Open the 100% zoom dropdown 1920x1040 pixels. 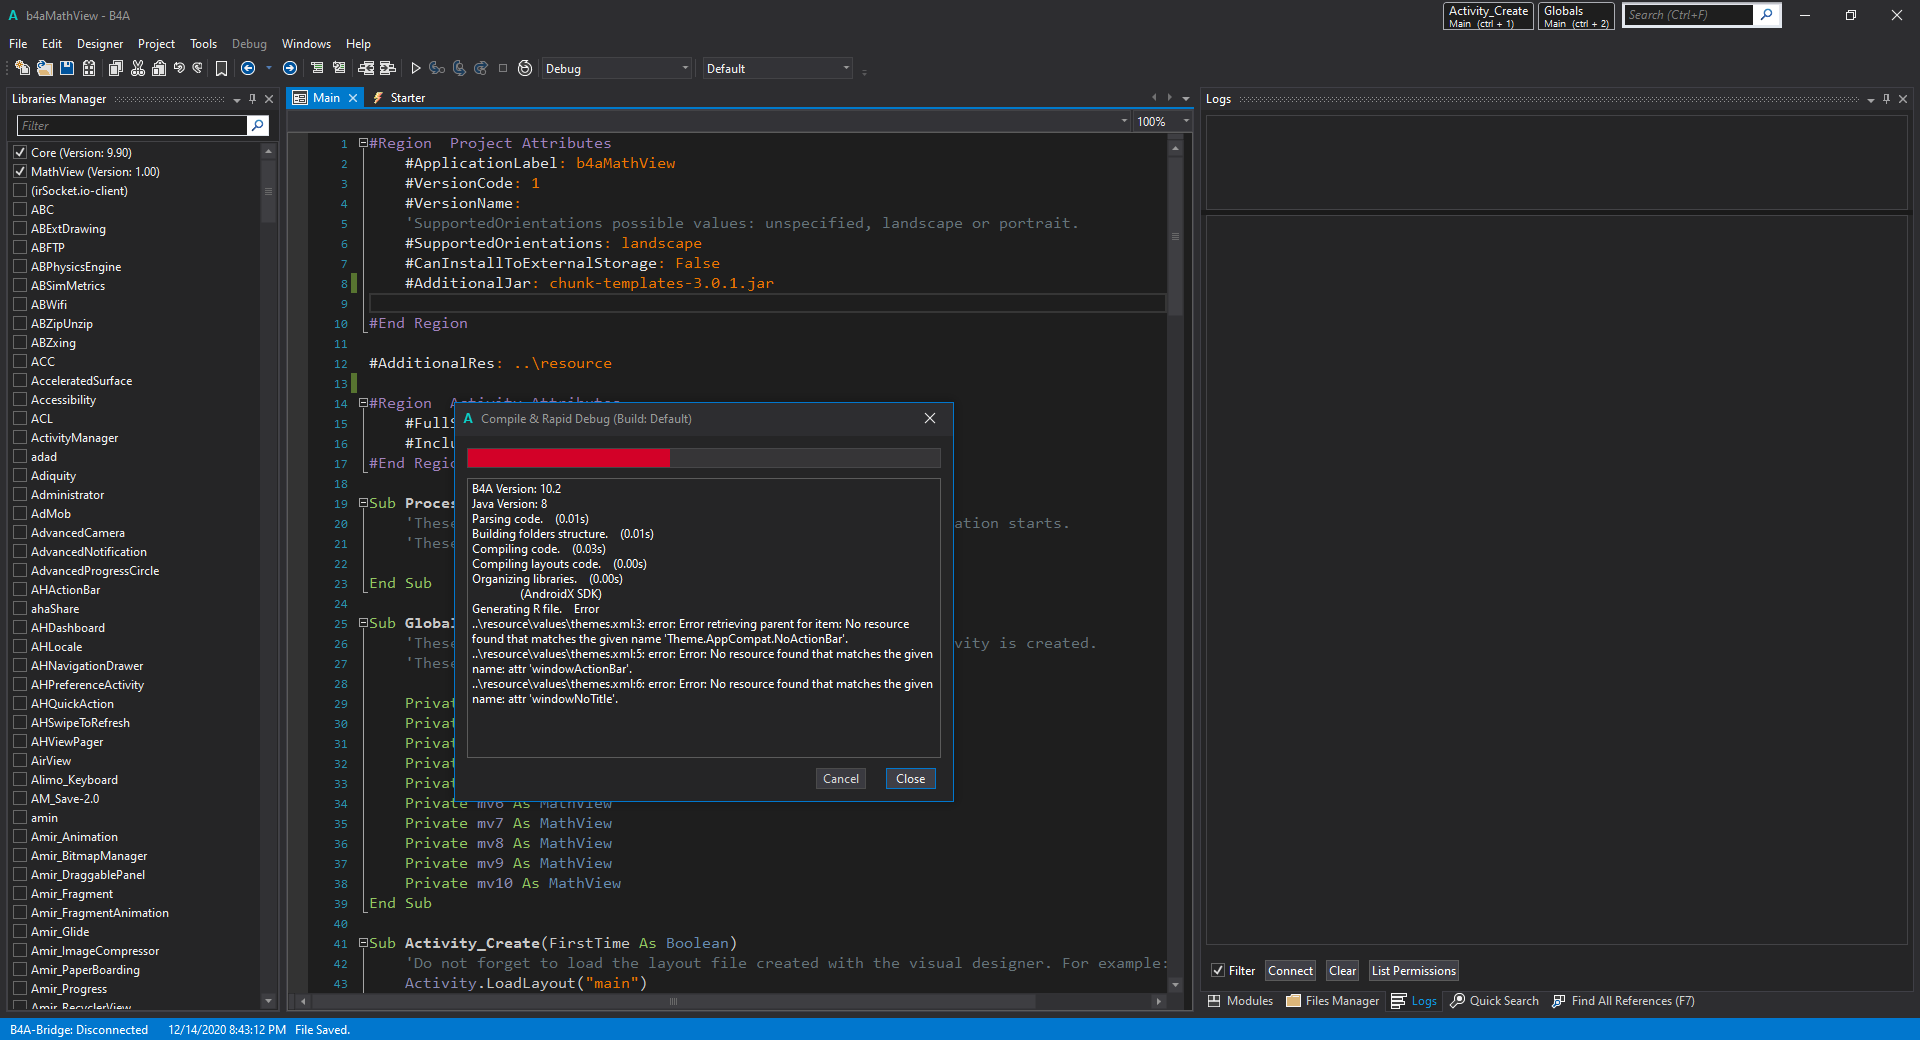click(1186, 121)
